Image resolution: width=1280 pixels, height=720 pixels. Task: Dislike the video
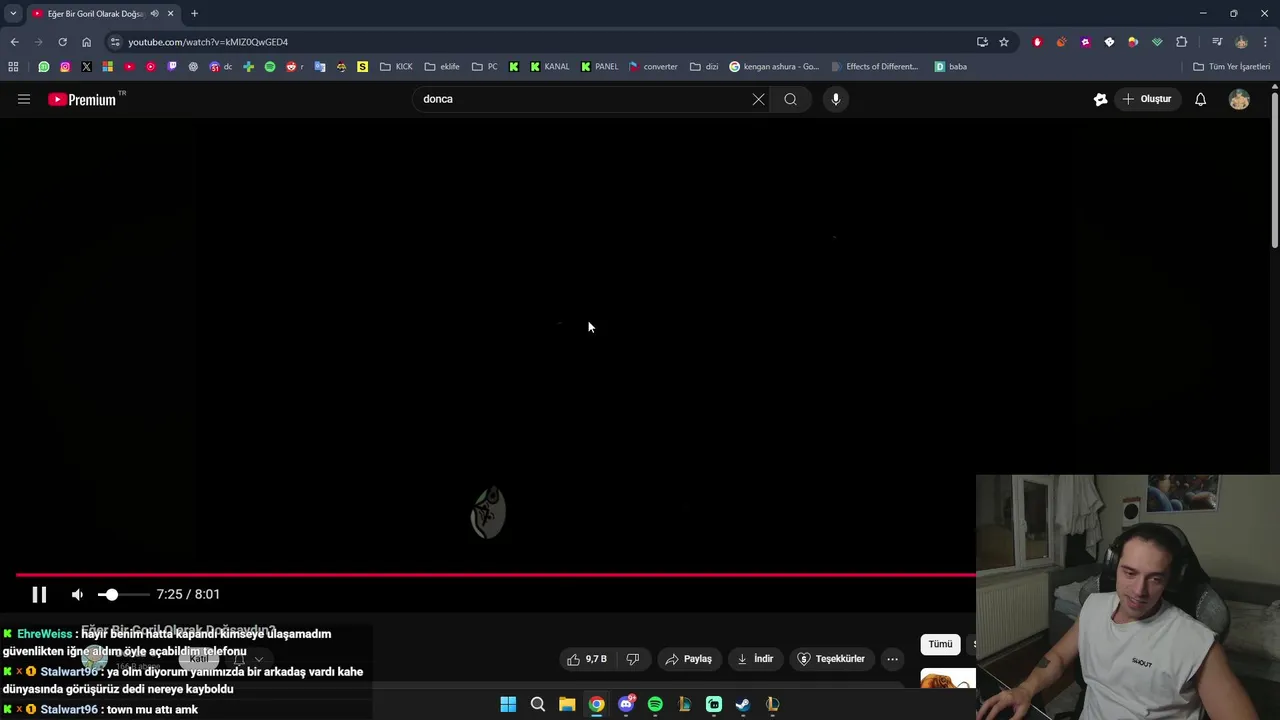(x=632, y=659)
